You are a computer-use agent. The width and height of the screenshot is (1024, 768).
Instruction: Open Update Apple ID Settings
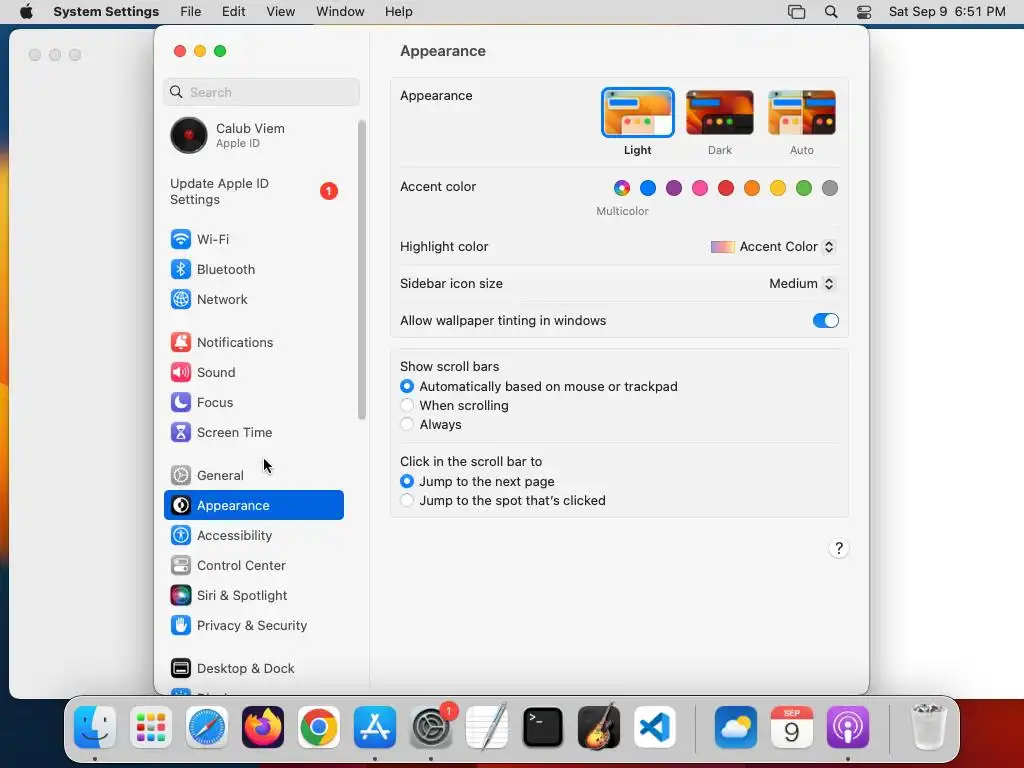(x=253, y=191)
